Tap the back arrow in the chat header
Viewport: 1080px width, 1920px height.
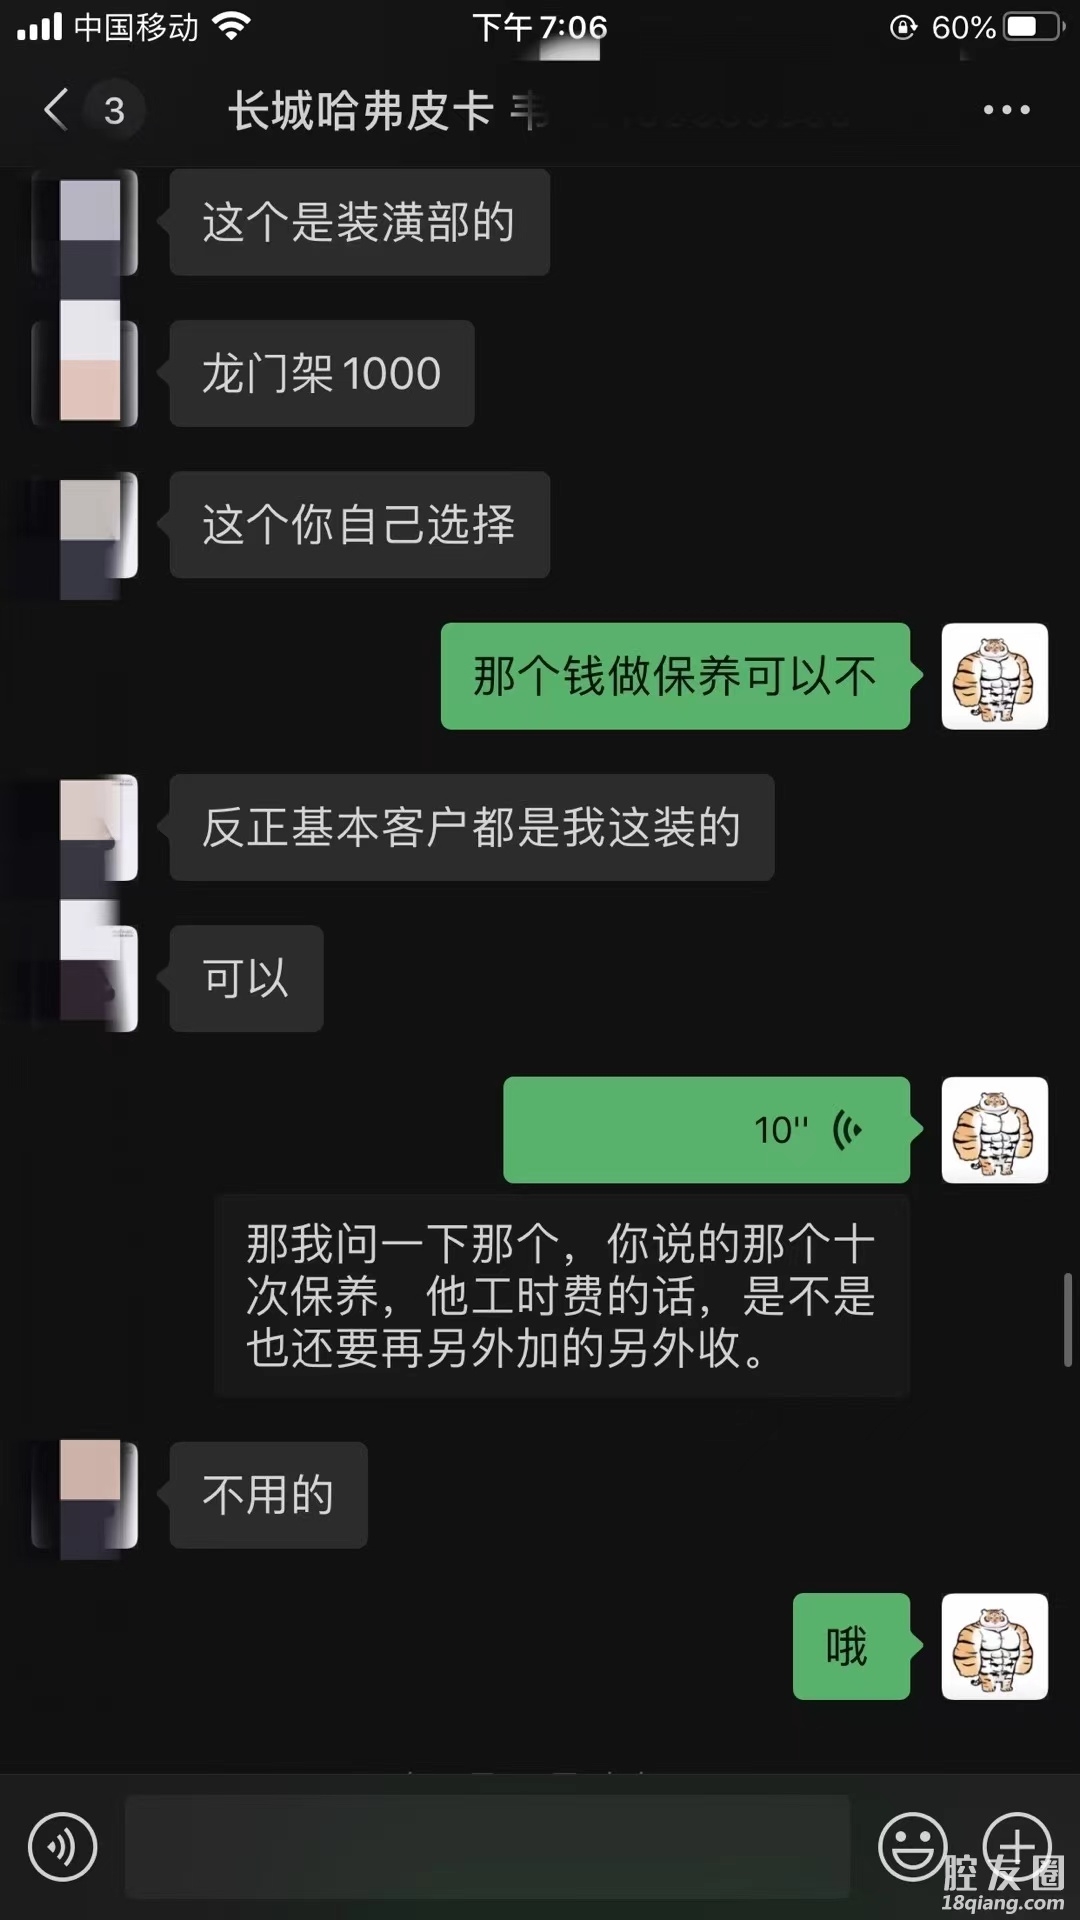(x=56, y=109)
